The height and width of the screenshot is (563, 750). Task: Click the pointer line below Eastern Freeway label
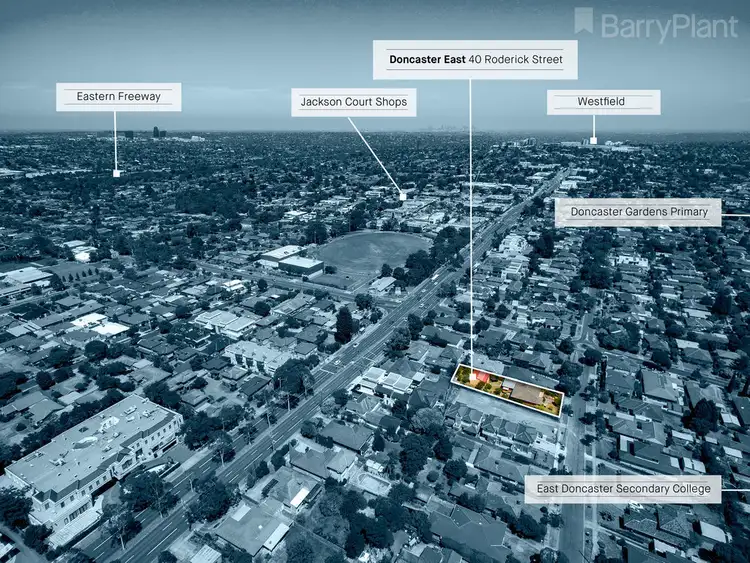(x=116, y=140)
